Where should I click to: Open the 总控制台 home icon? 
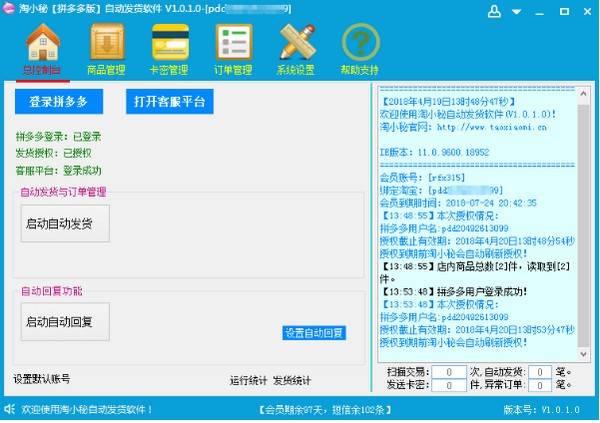[42, 48]
